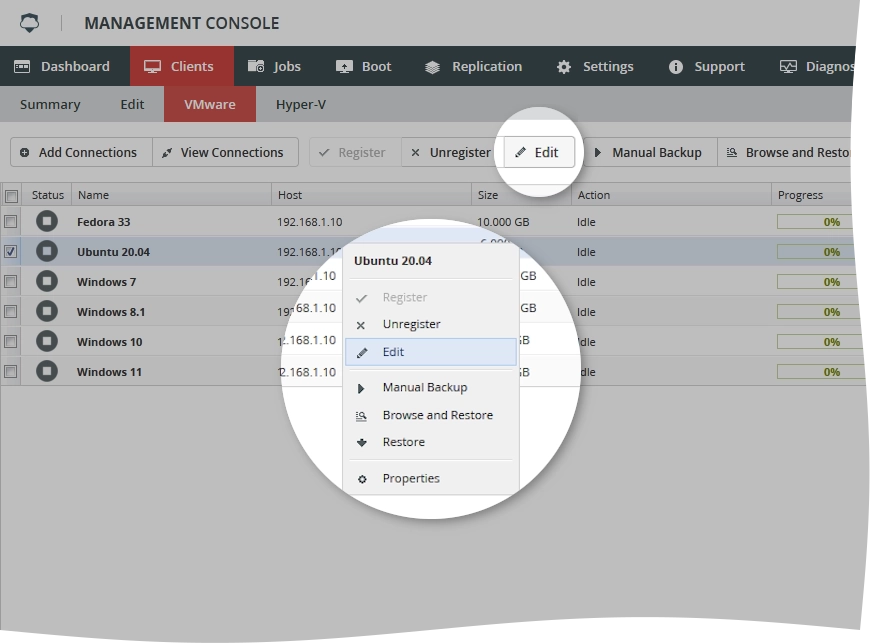This screenshot has height=643, width=870.
Task: Check the Windows 7 row checkbox
Action: tap(11, 281)
